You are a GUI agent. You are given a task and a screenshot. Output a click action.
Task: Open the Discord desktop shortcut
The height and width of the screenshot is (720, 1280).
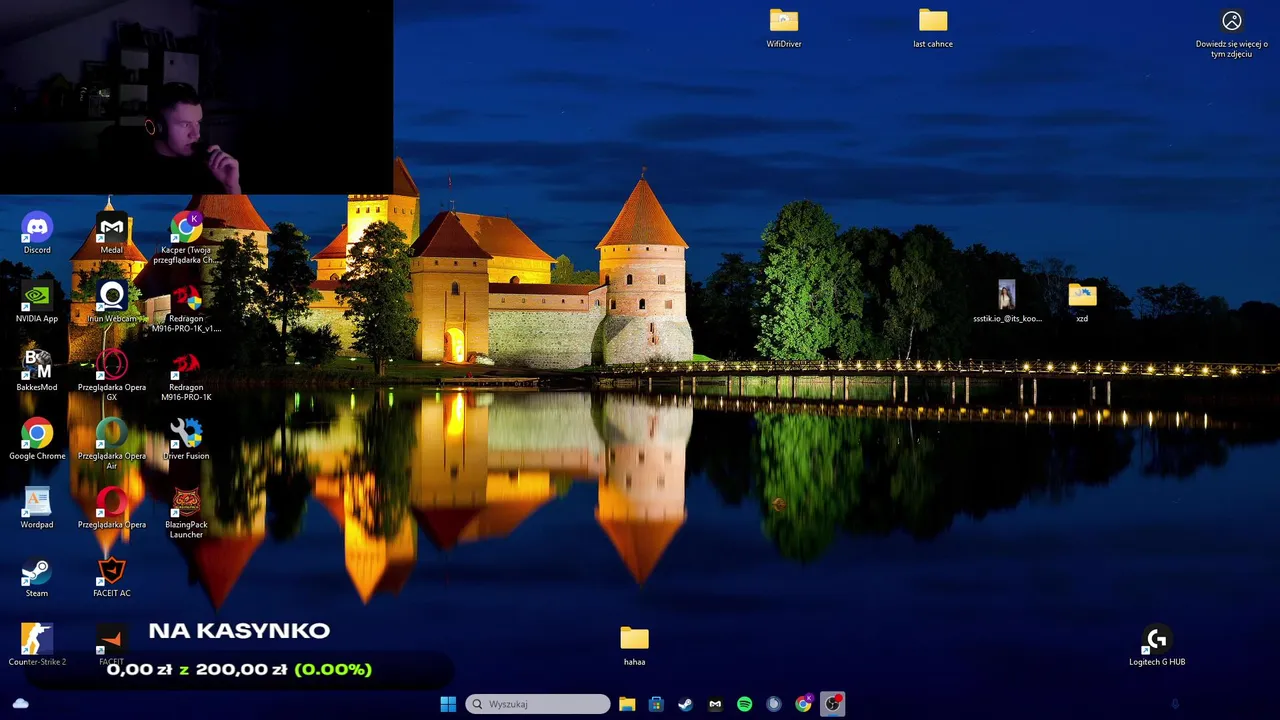(37, 234)
